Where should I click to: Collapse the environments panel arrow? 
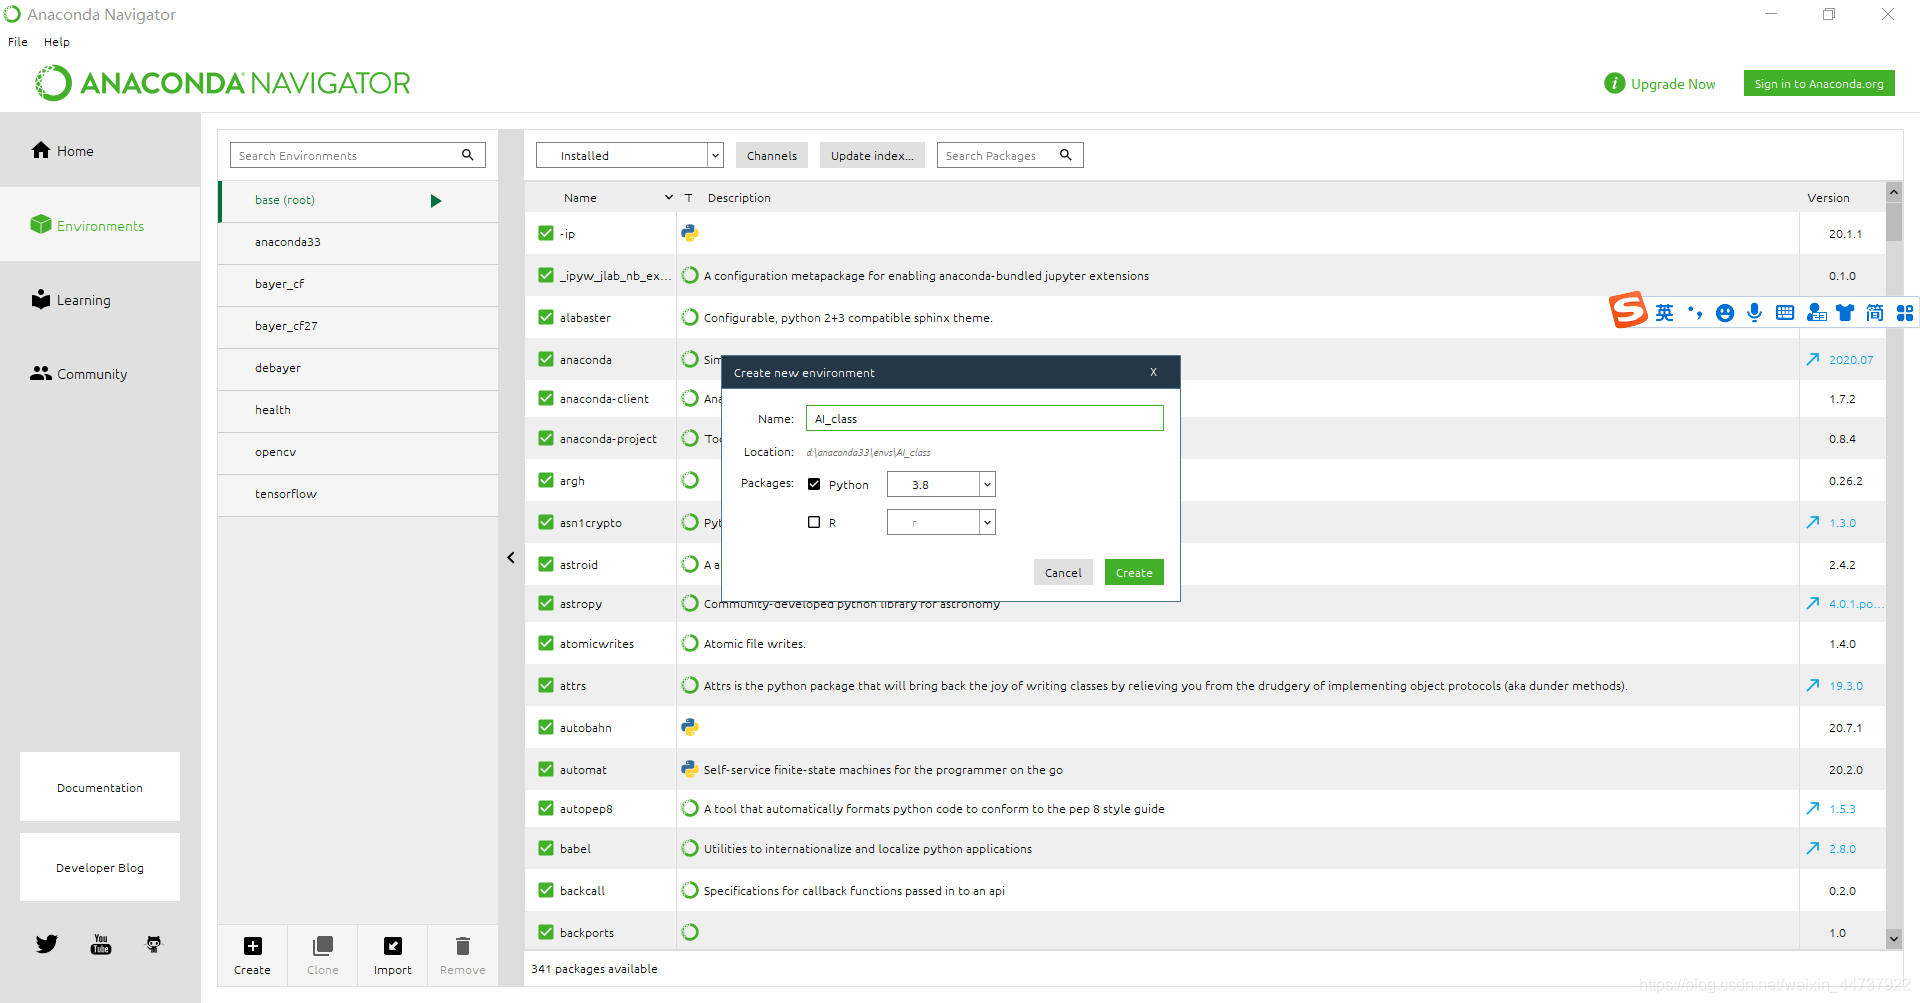pos(511,558)
